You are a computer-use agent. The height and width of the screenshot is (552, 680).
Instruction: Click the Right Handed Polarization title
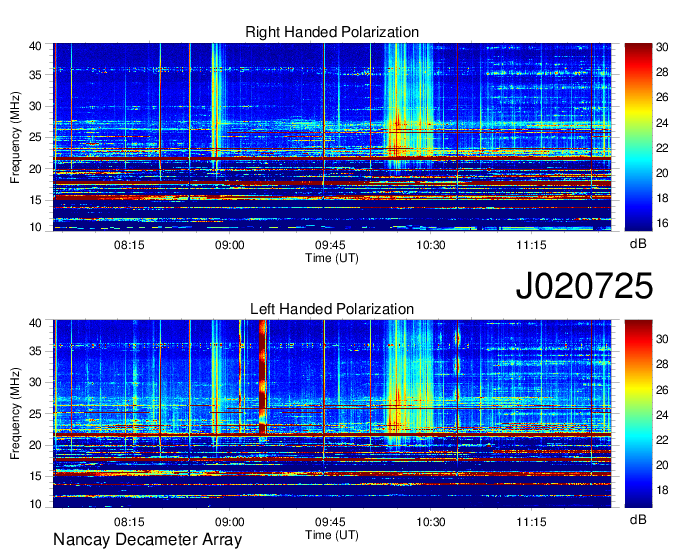click(x=332, y=32)
